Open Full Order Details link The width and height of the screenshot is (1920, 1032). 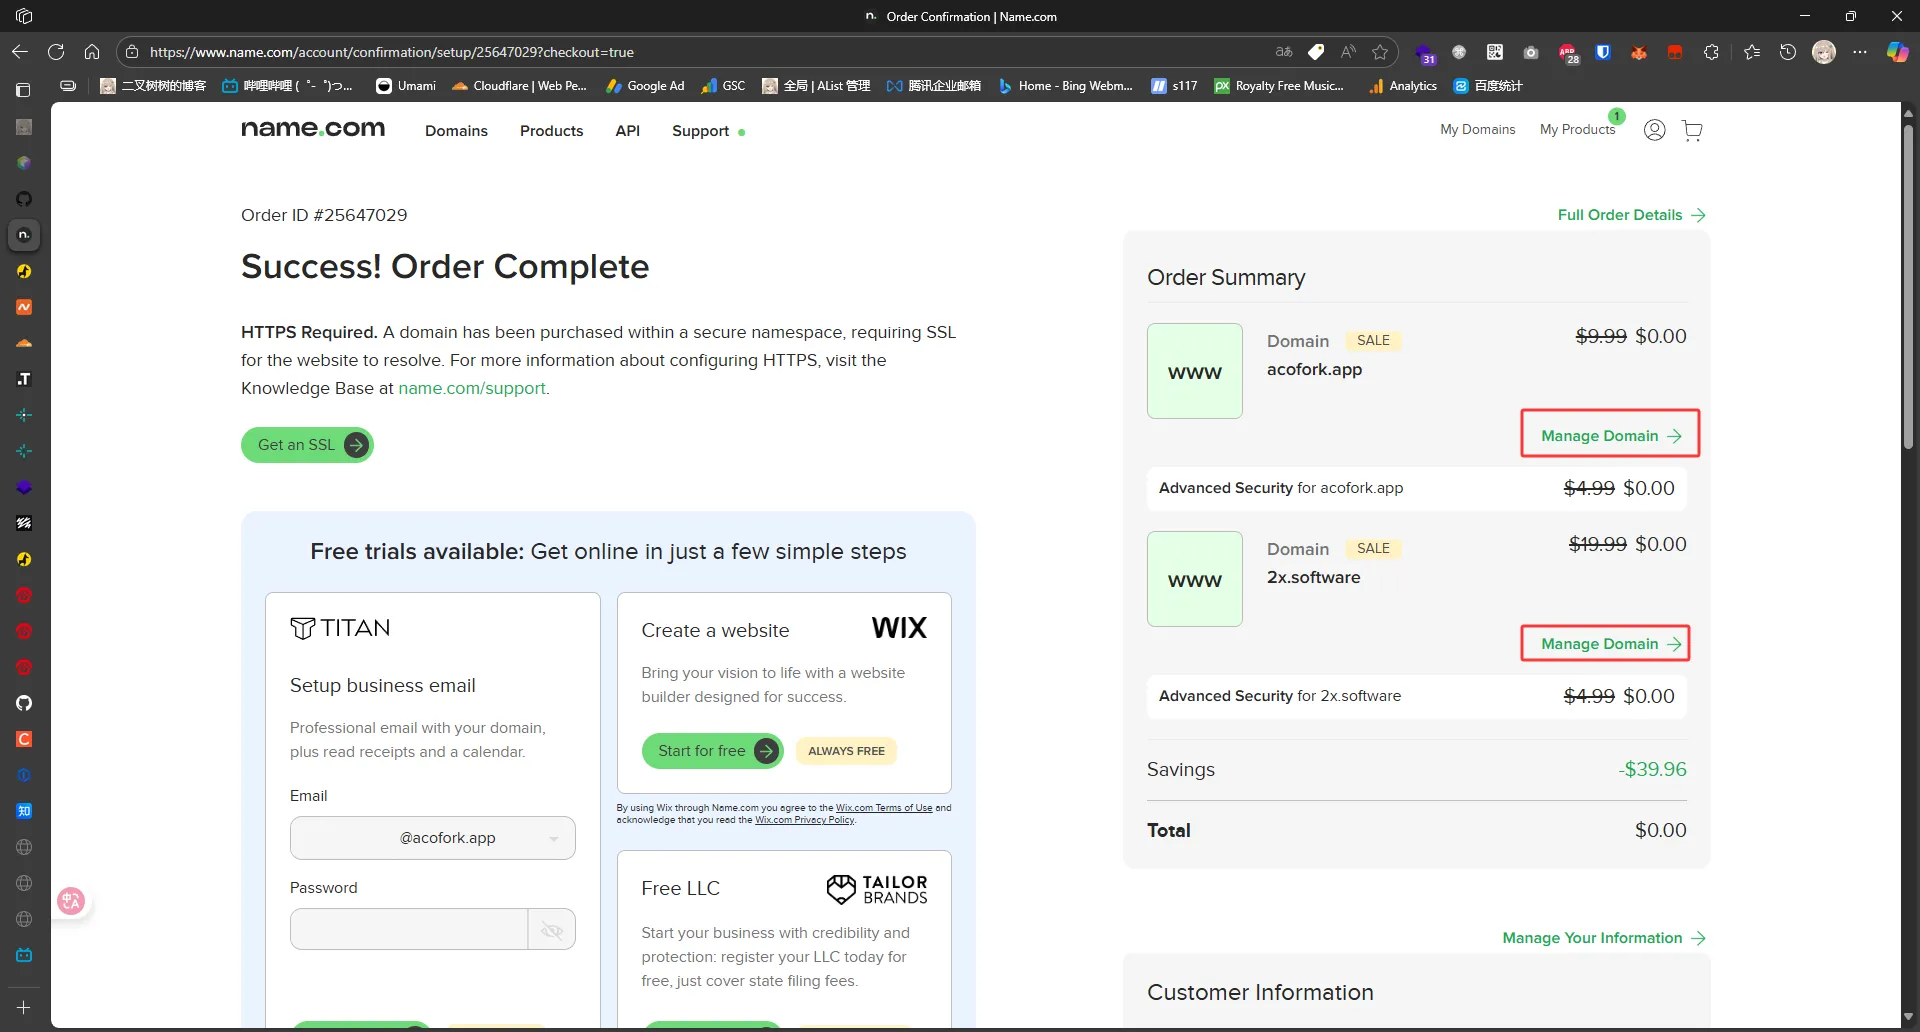point(1630,215)
